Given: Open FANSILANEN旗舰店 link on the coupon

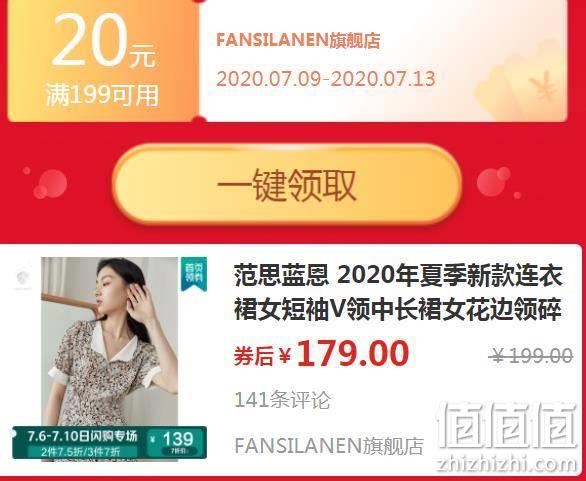Looking at the screenshot, I should (x=298, y=40).
